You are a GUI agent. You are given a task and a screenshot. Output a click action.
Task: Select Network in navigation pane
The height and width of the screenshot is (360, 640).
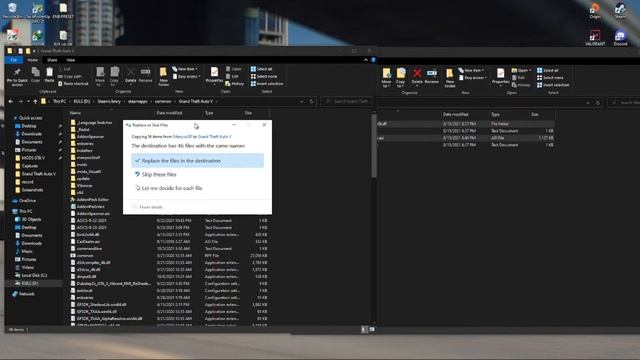pyautogui.click(x=27, y=294)
